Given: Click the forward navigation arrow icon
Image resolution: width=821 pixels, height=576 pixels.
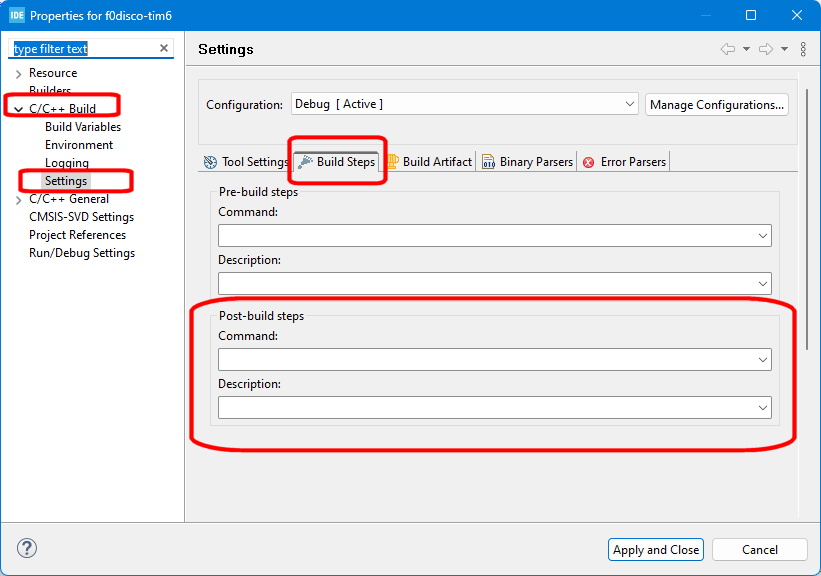Looking at the screenshot, I should coord(766,49).
